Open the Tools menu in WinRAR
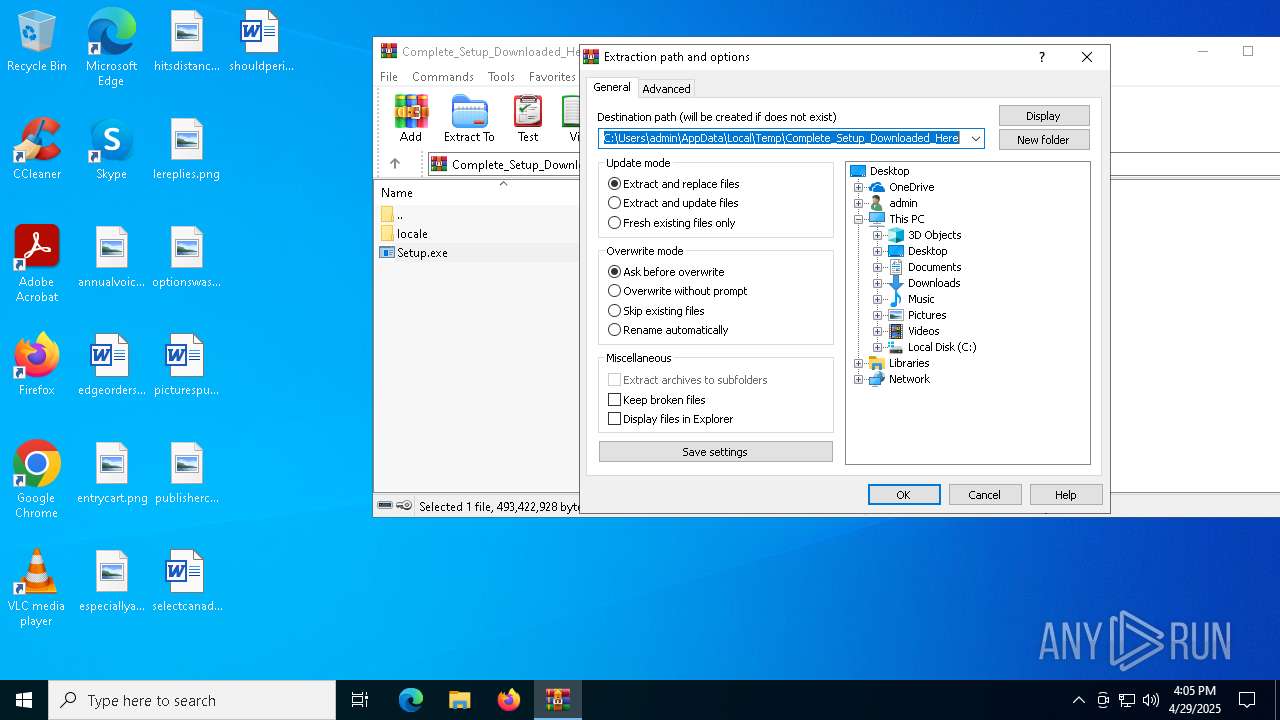1280x720 pixels. click(x=501, y=77)
